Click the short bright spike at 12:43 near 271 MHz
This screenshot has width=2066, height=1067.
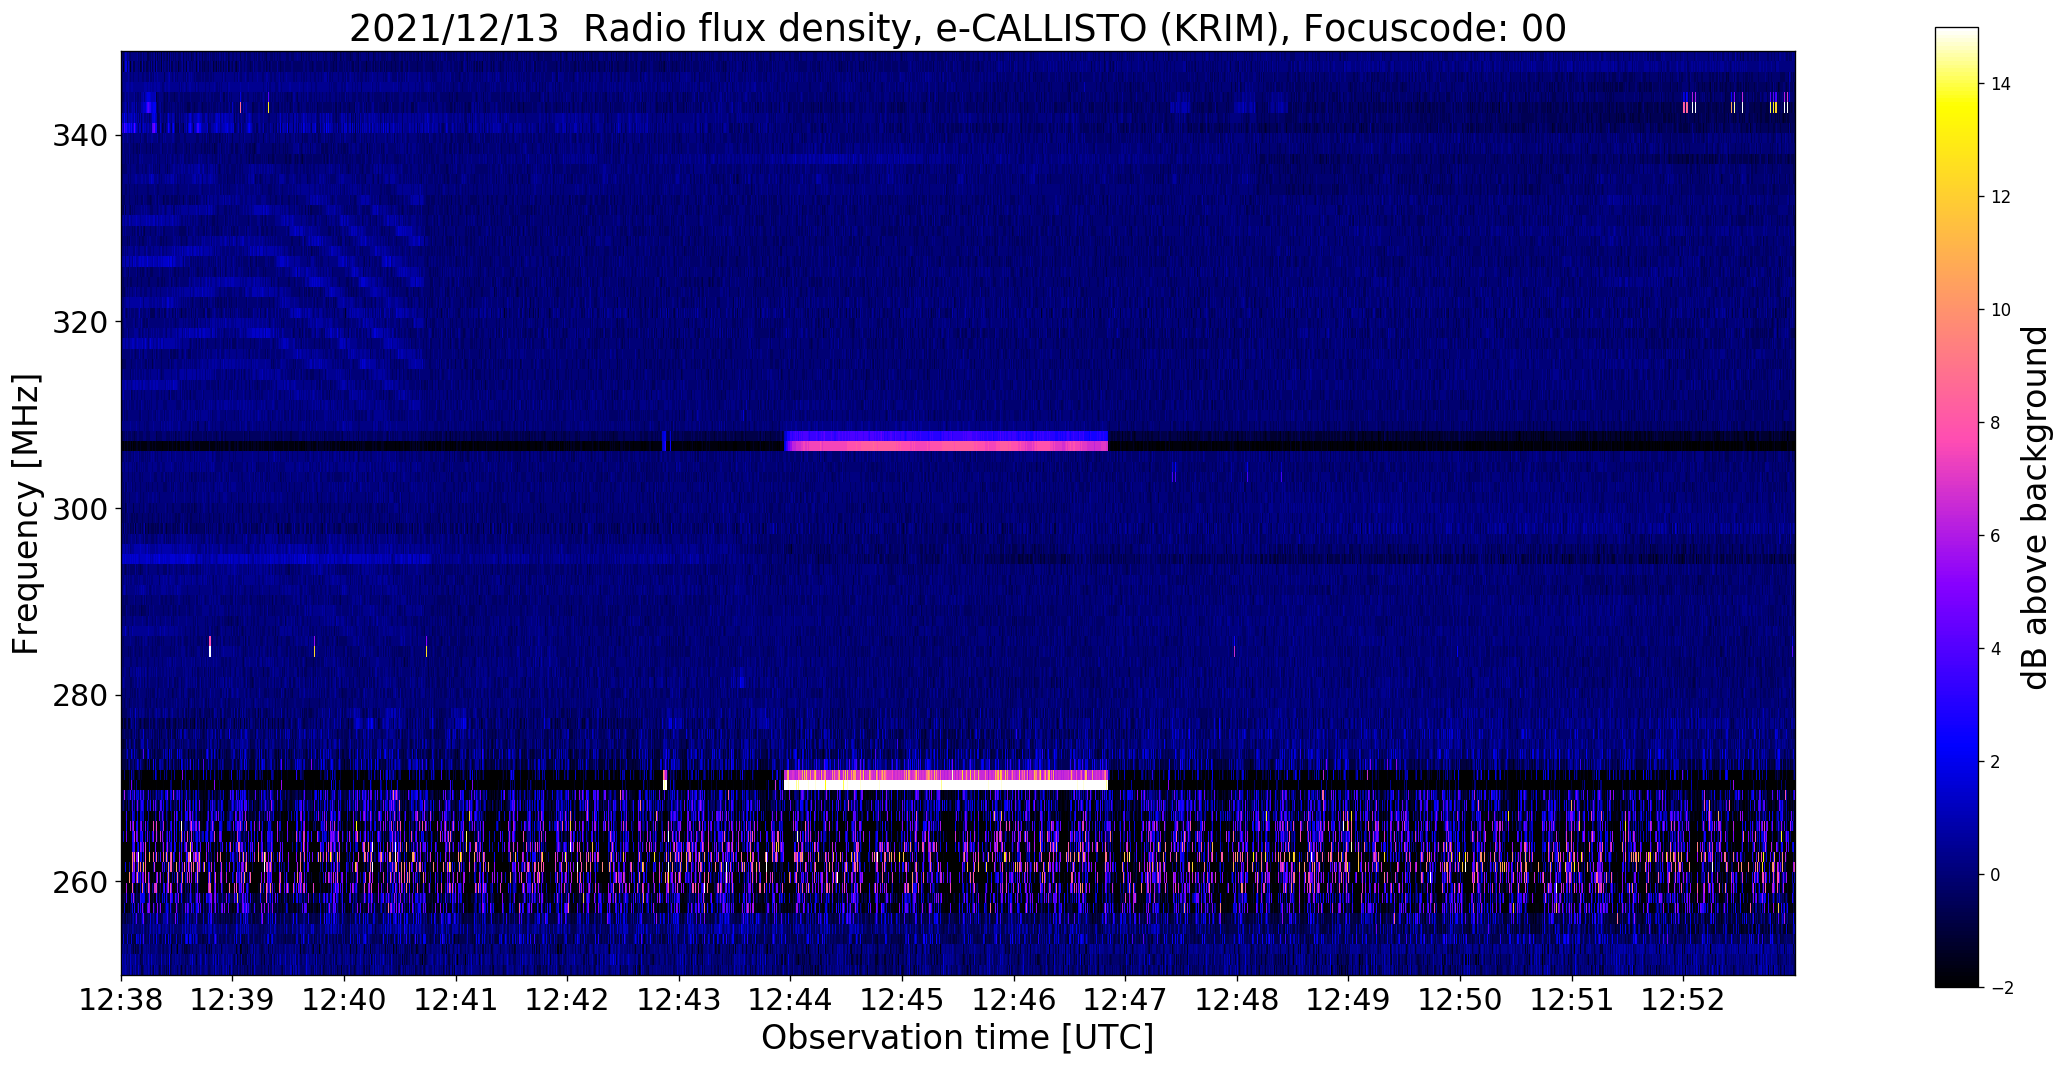pyautogui.click(x=665, y=780)
